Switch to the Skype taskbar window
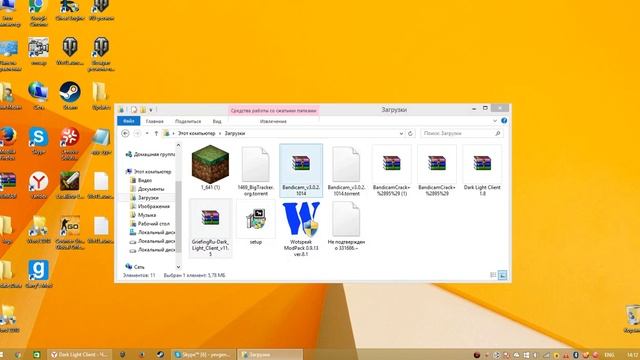Screen dimensions: 640x360 (203, 355)
